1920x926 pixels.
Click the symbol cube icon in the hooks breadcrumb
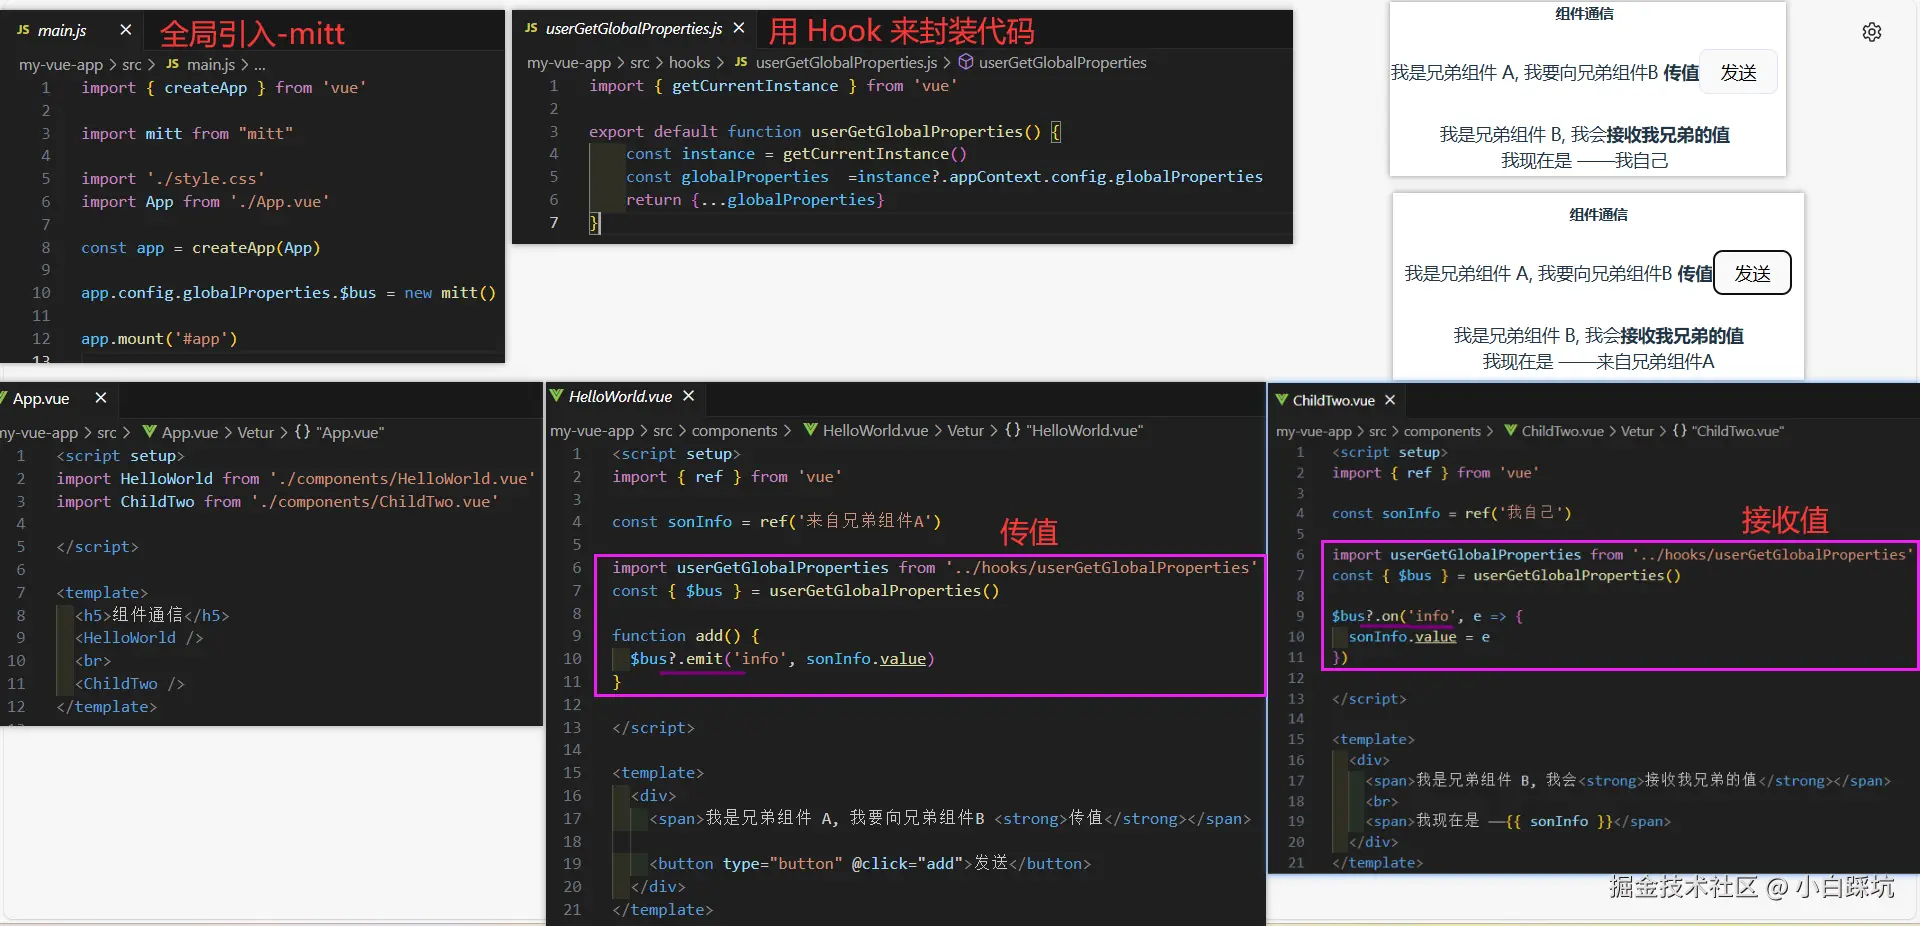(x=966, y=62)
